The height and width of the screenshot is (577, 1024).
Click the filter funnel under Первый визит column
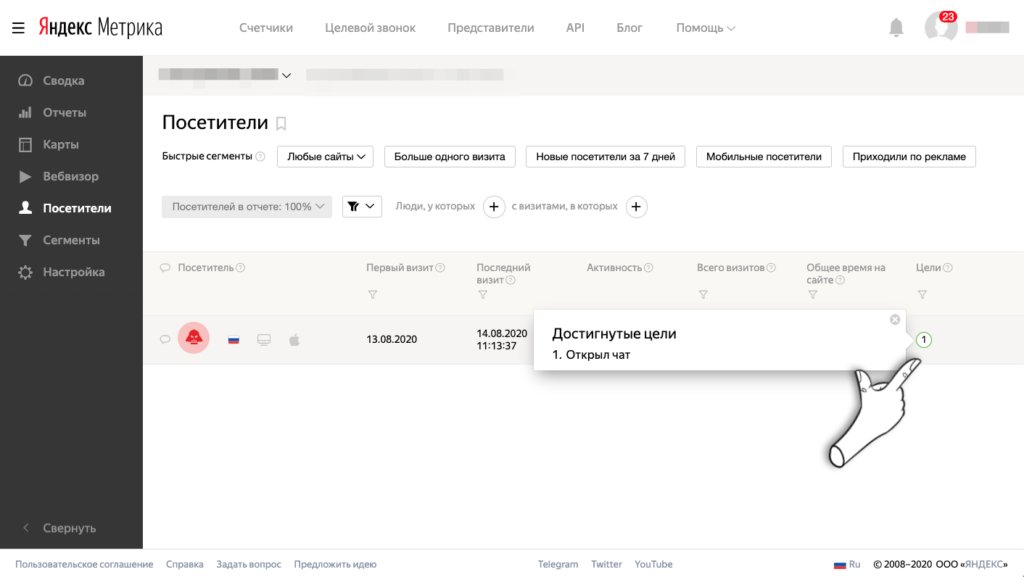point(373,294)
